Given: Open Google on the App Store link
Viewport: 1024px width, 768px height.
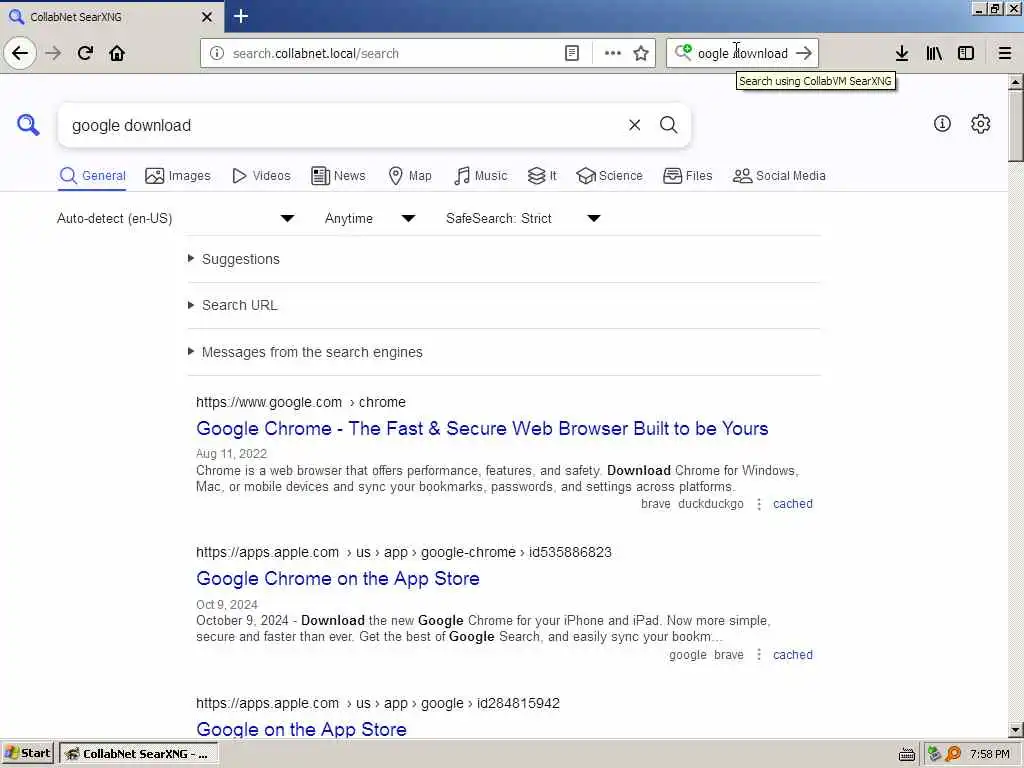Looking at the screenshot, I should coord(301,729).
